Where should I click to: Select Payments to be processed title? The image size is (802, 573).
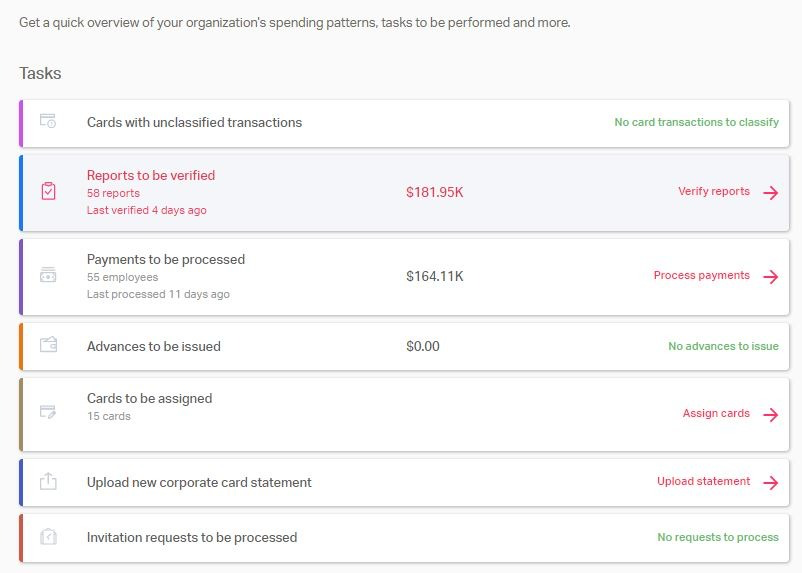[166, 259]
